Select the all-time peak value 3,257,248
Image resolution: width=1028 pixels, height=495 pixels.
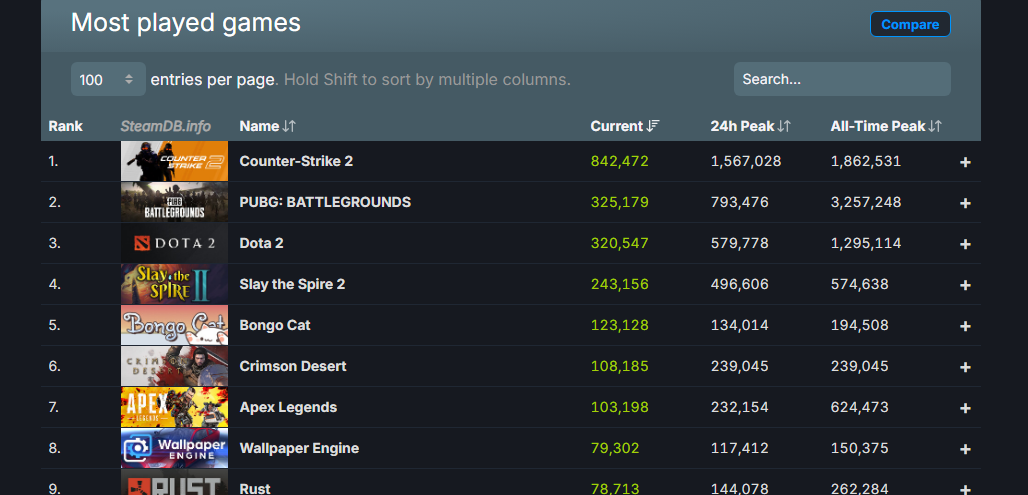(866, 202)
